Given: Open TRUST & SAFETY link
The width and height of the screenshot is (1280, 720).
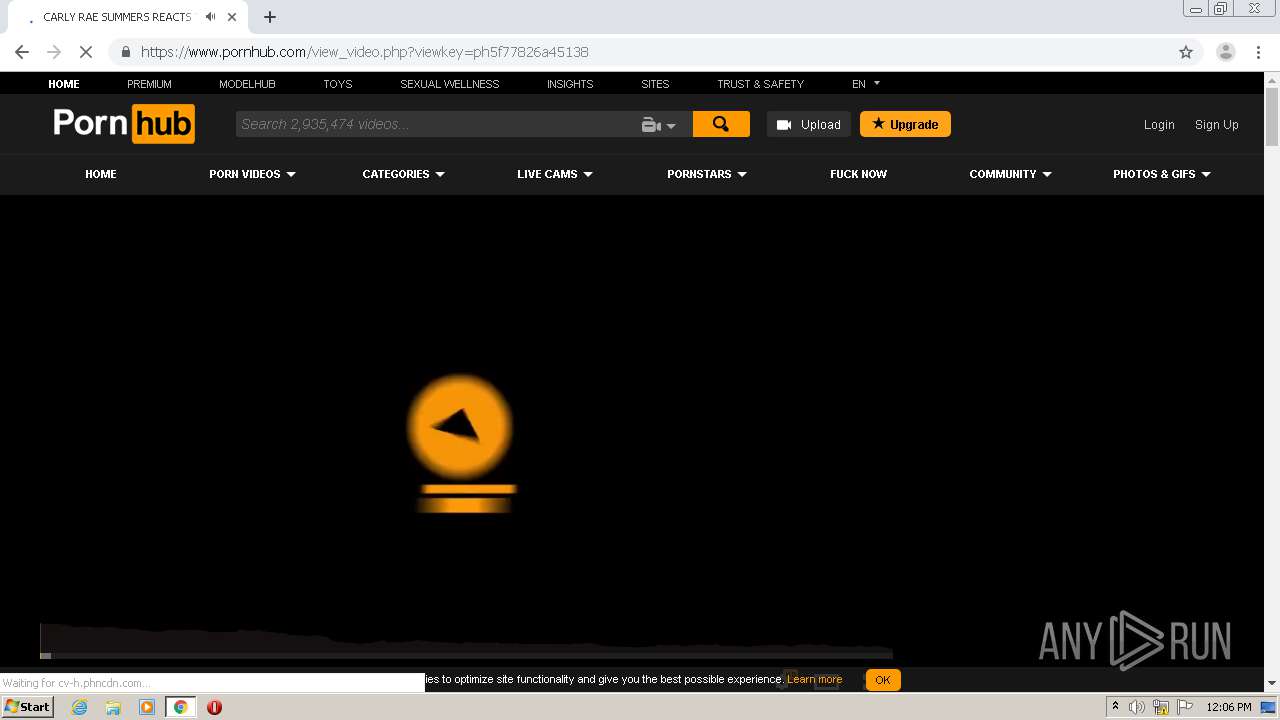Looking at the screenshot, I should [x=760, y=84].
